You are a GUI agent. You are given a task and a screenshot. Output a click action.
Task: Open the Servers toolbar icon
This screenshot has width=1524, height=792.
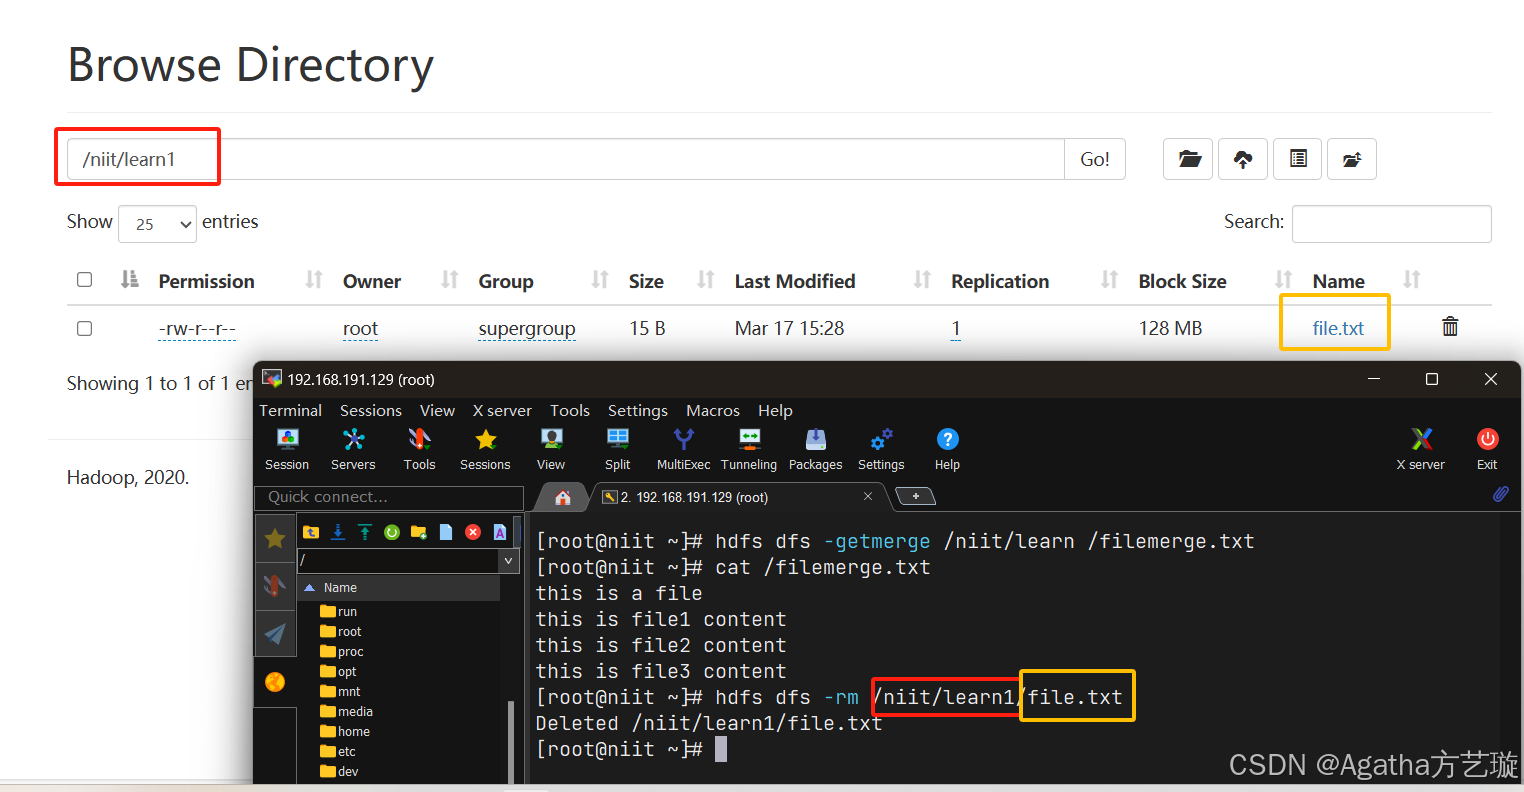click(353, 448)
